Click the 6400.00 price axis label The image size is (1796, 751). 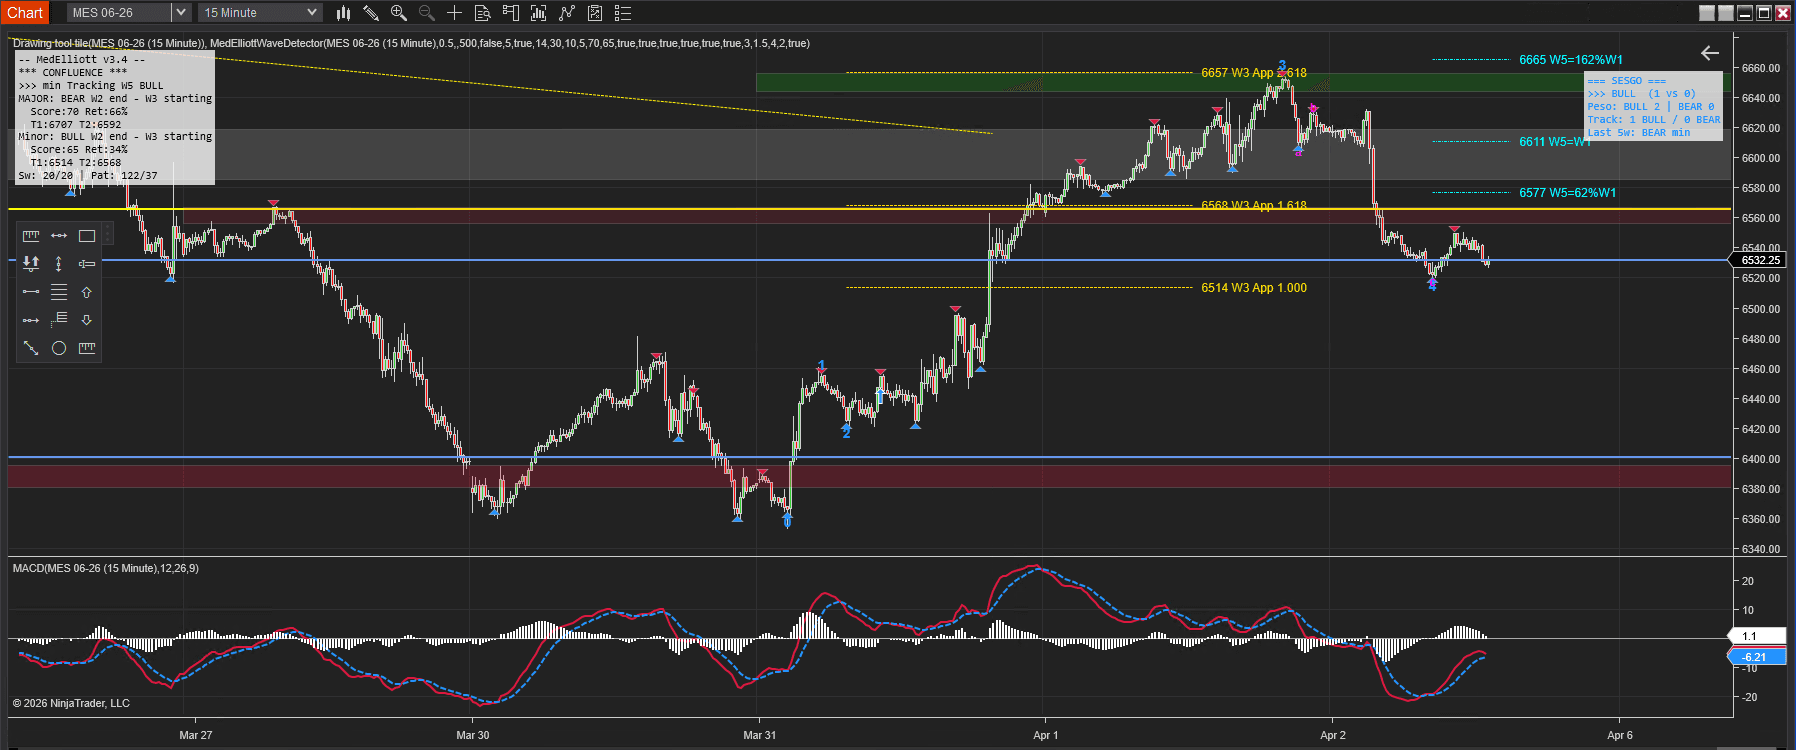tap(1761, 459)
